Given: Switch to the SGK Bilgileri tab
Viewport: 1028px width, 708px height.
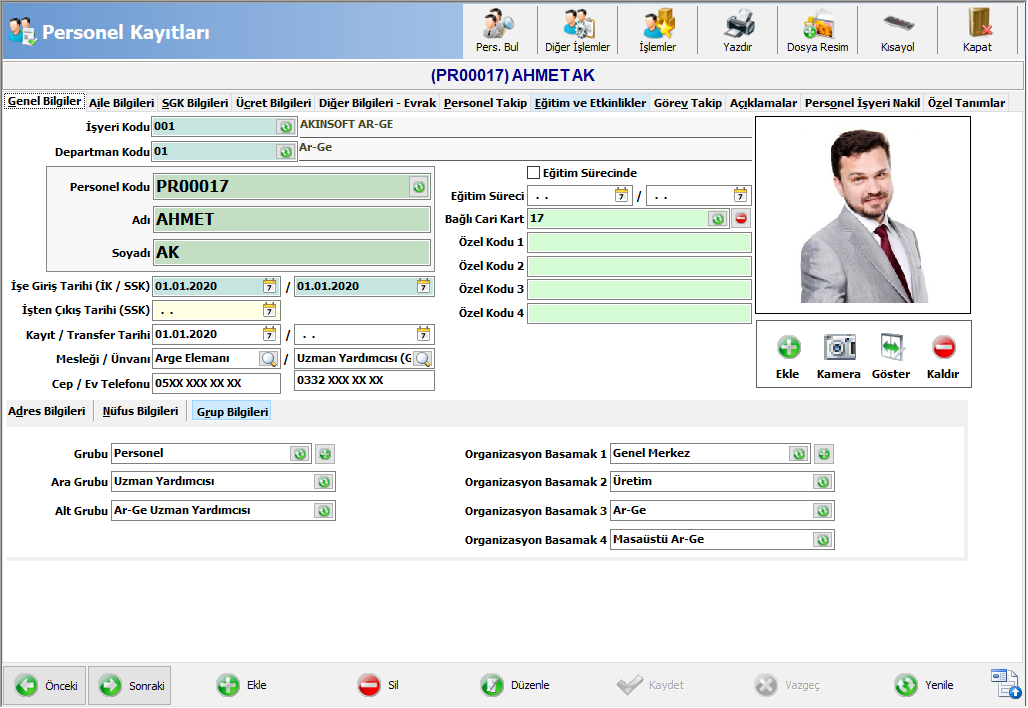Looking at the screenshot, I should (x=194, y=103).
